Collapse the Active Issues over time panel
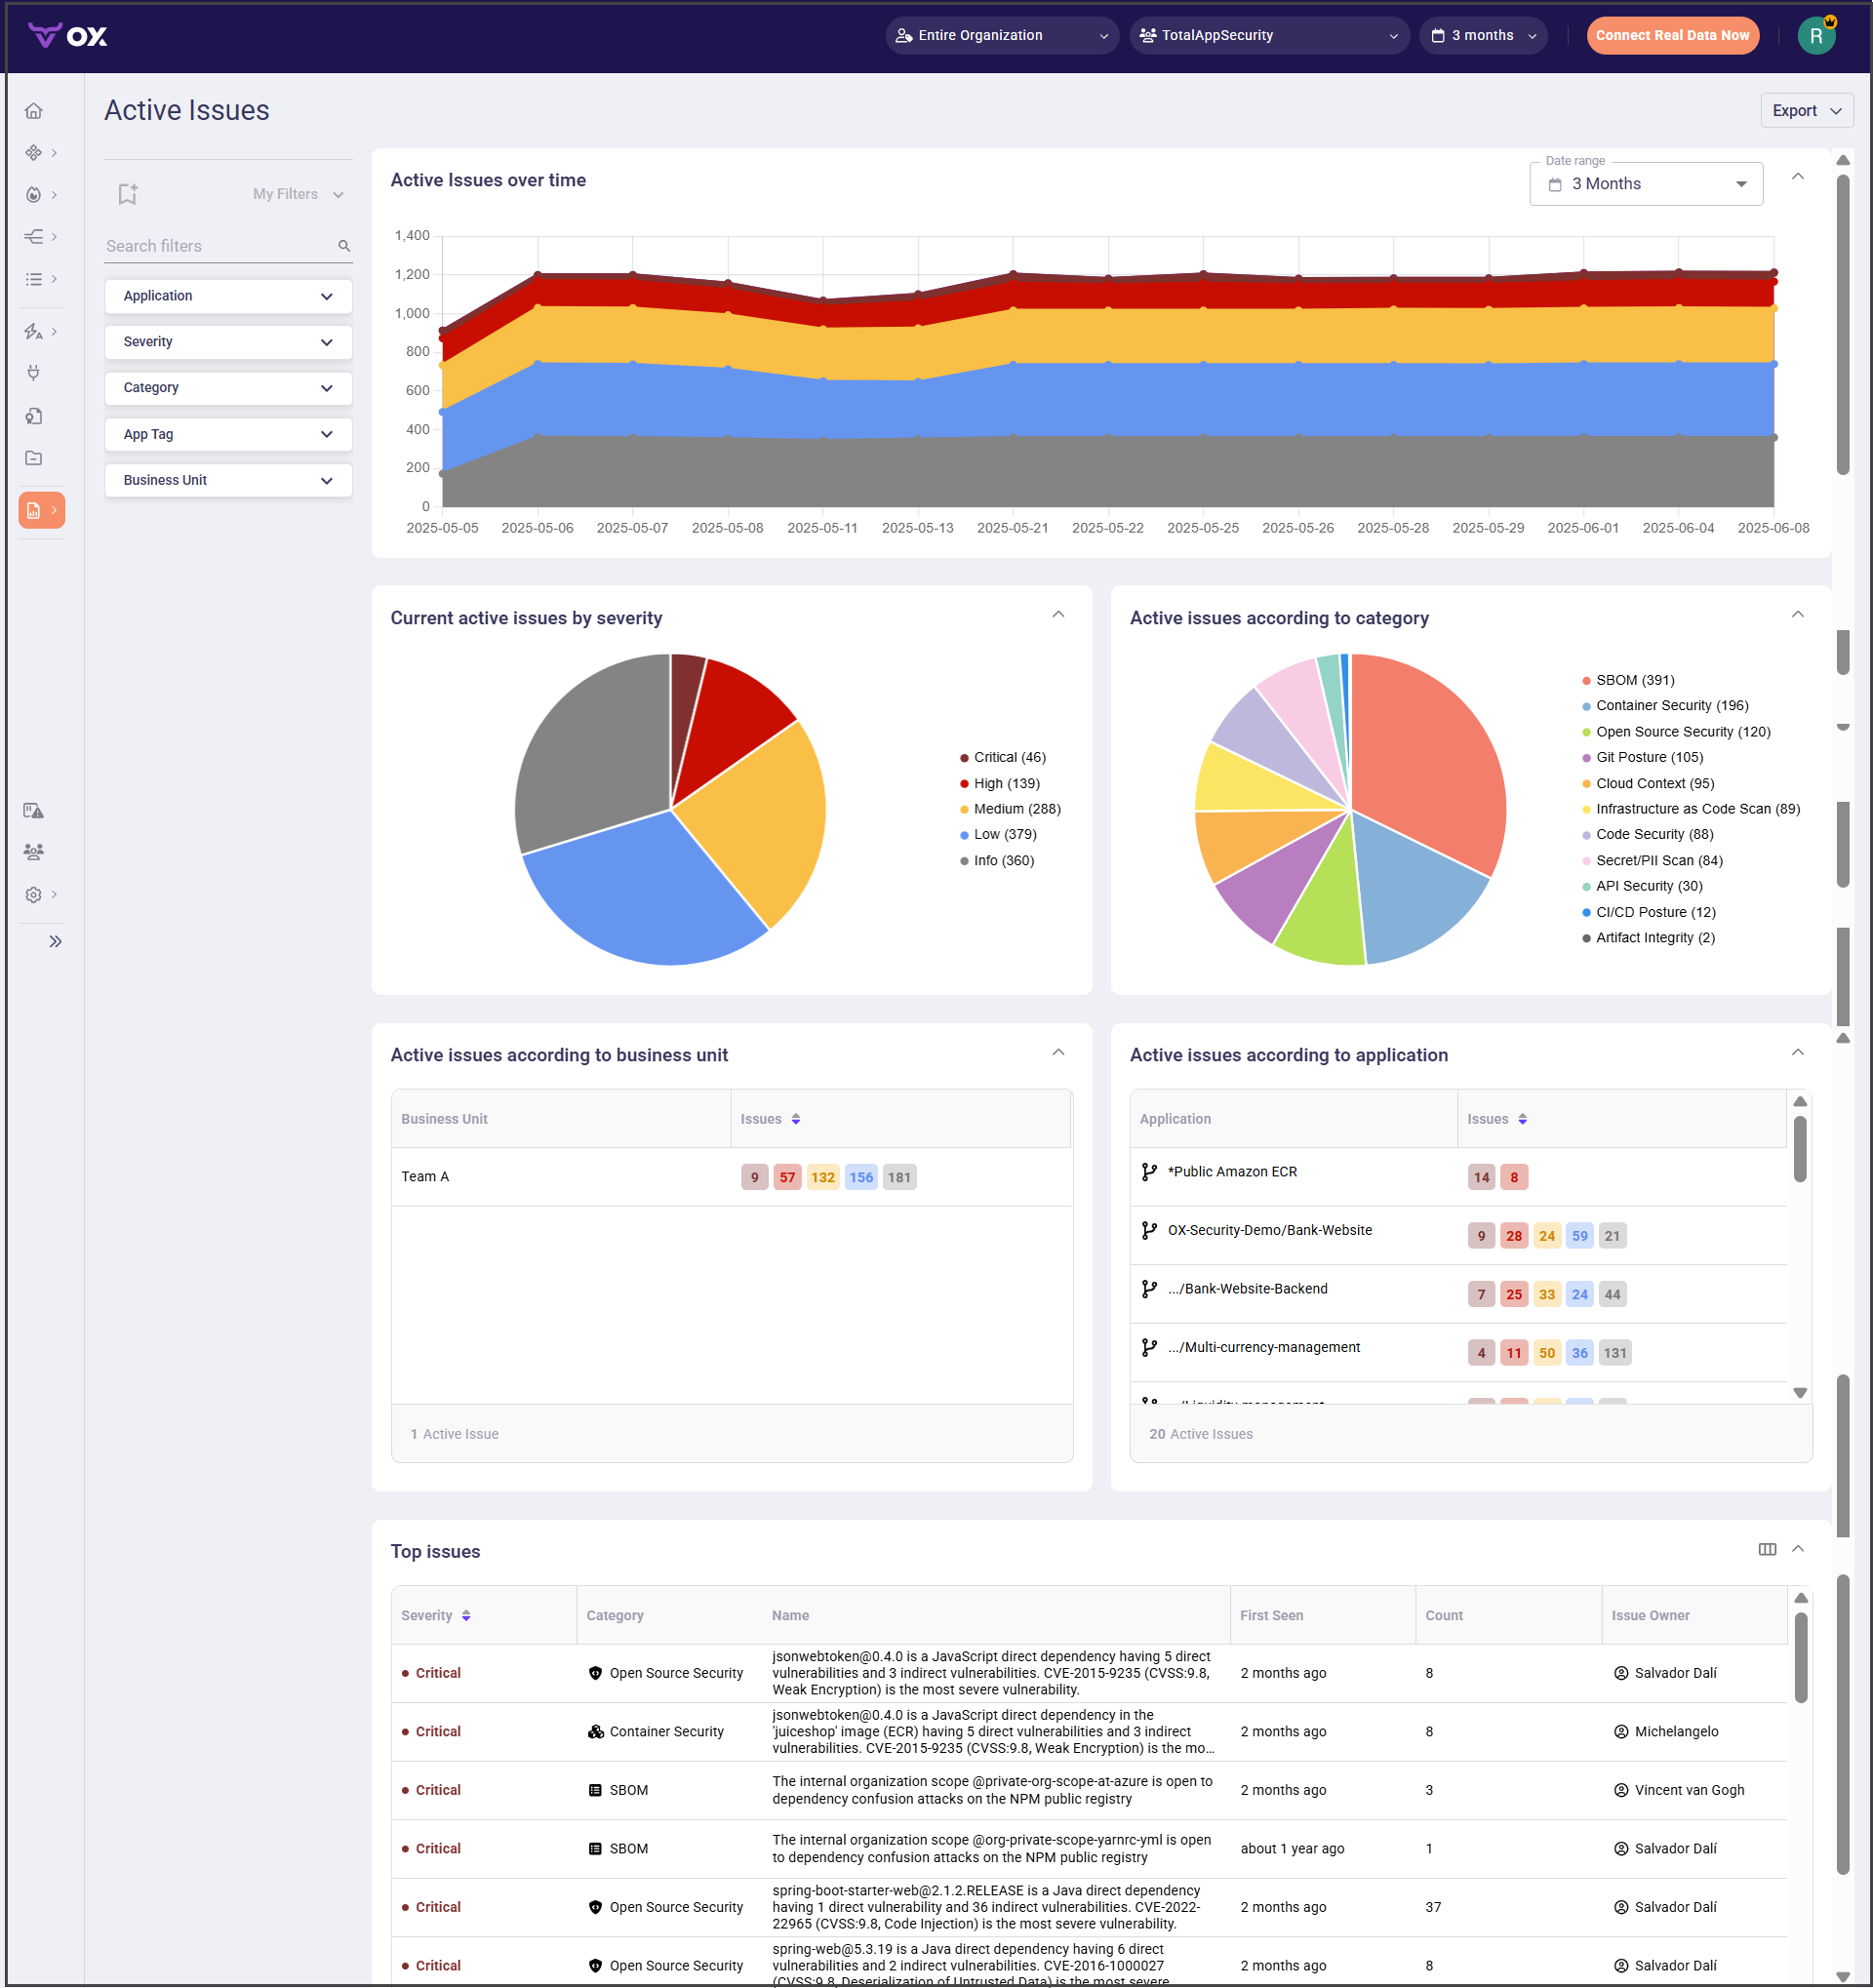 coord(1797,177)
